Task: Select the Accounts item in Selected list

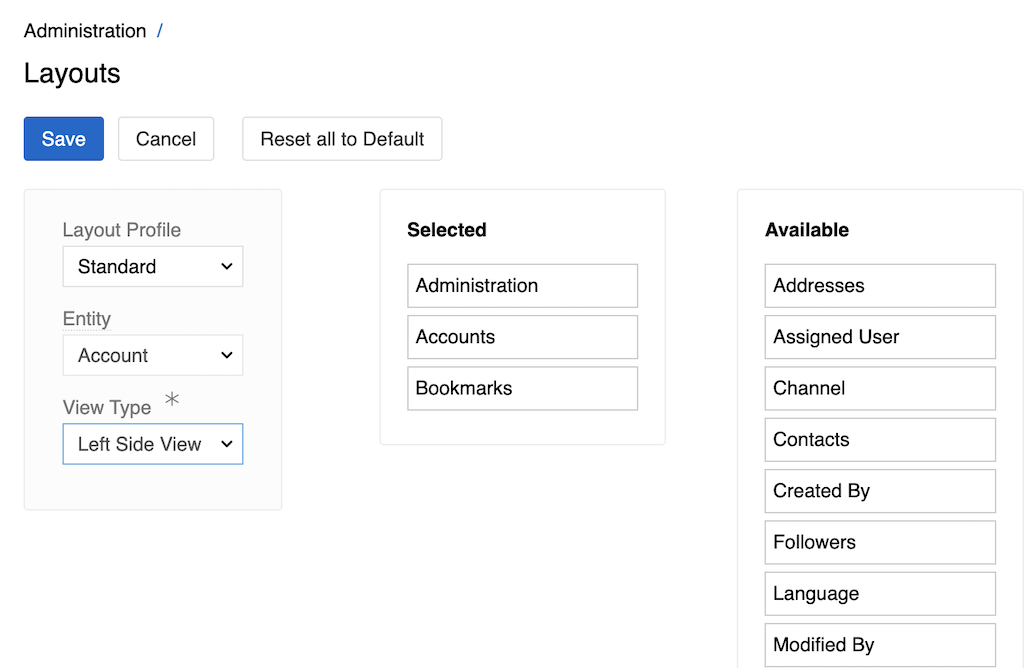Action: pyautogui.click(x=522, y=337)
